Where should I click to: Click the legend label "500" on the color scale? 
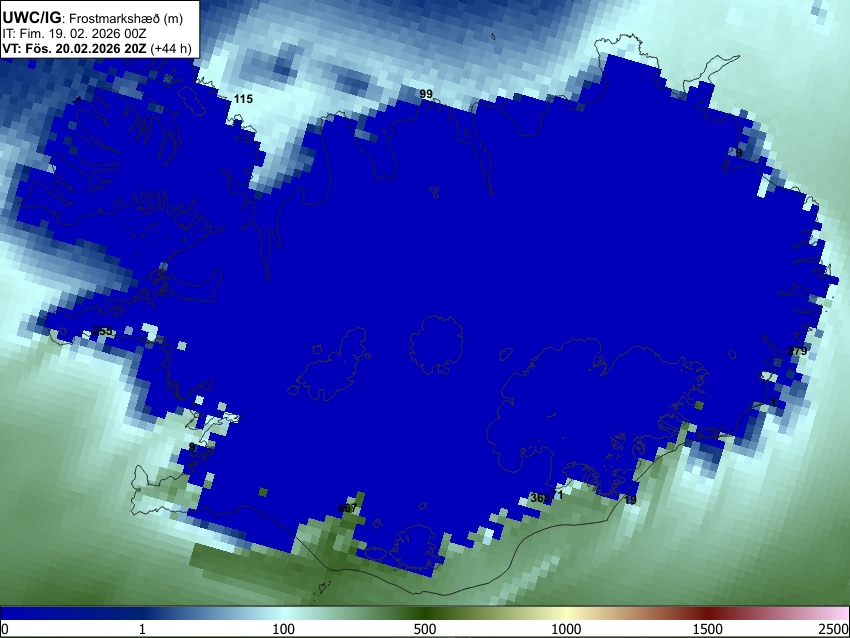tap(424, 629)
